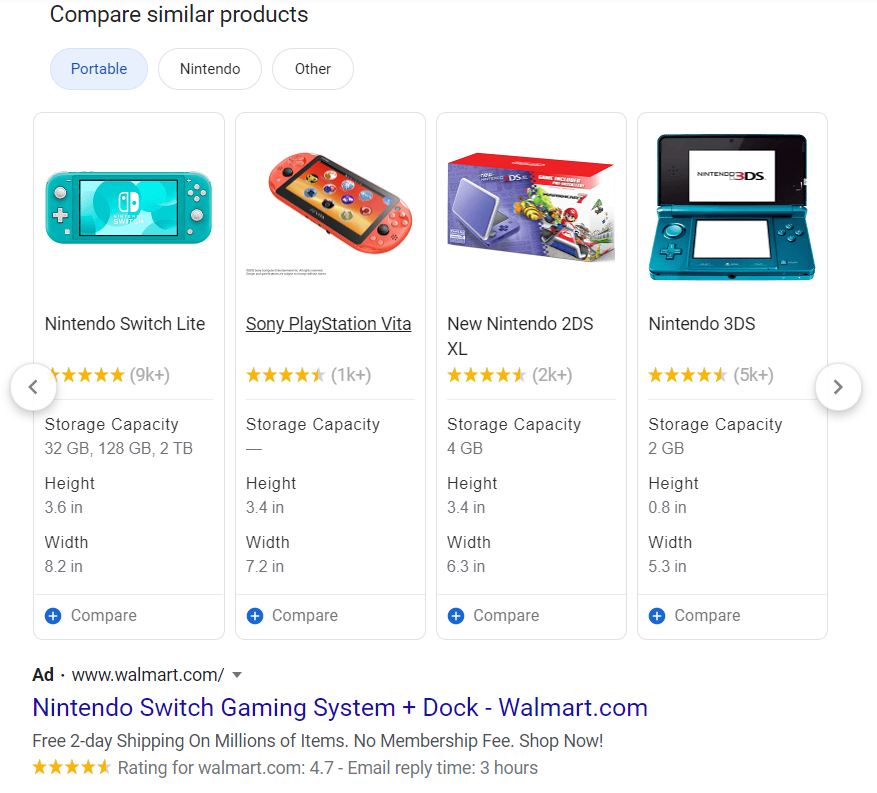Select the Nintendo Switch Lite product title
Screen dimensions: 877x793
[123, 323]
